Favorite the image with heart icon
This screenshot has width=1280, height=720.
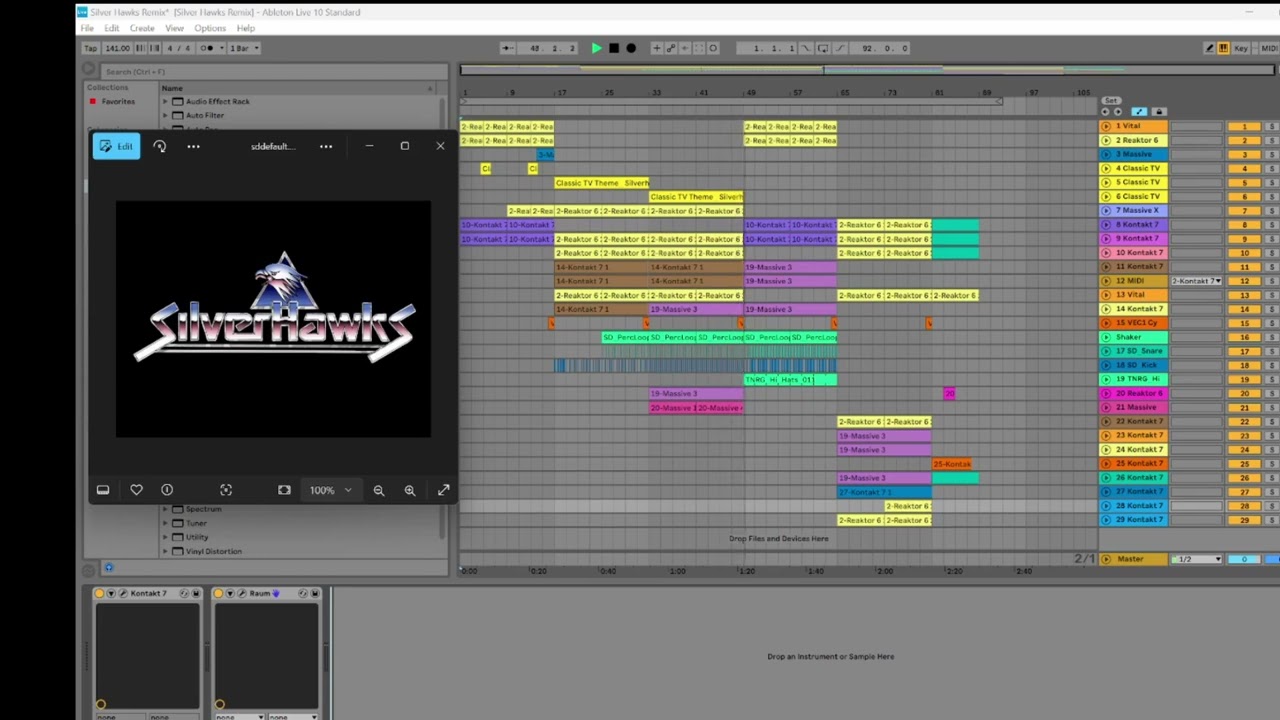(137, 490)
